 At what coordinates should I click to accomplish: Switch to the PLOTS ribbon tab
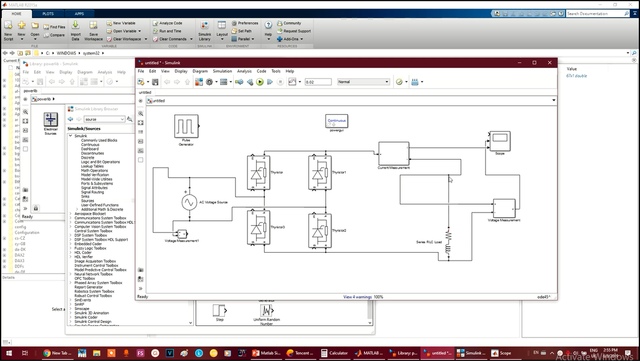(x=48, y=13)
